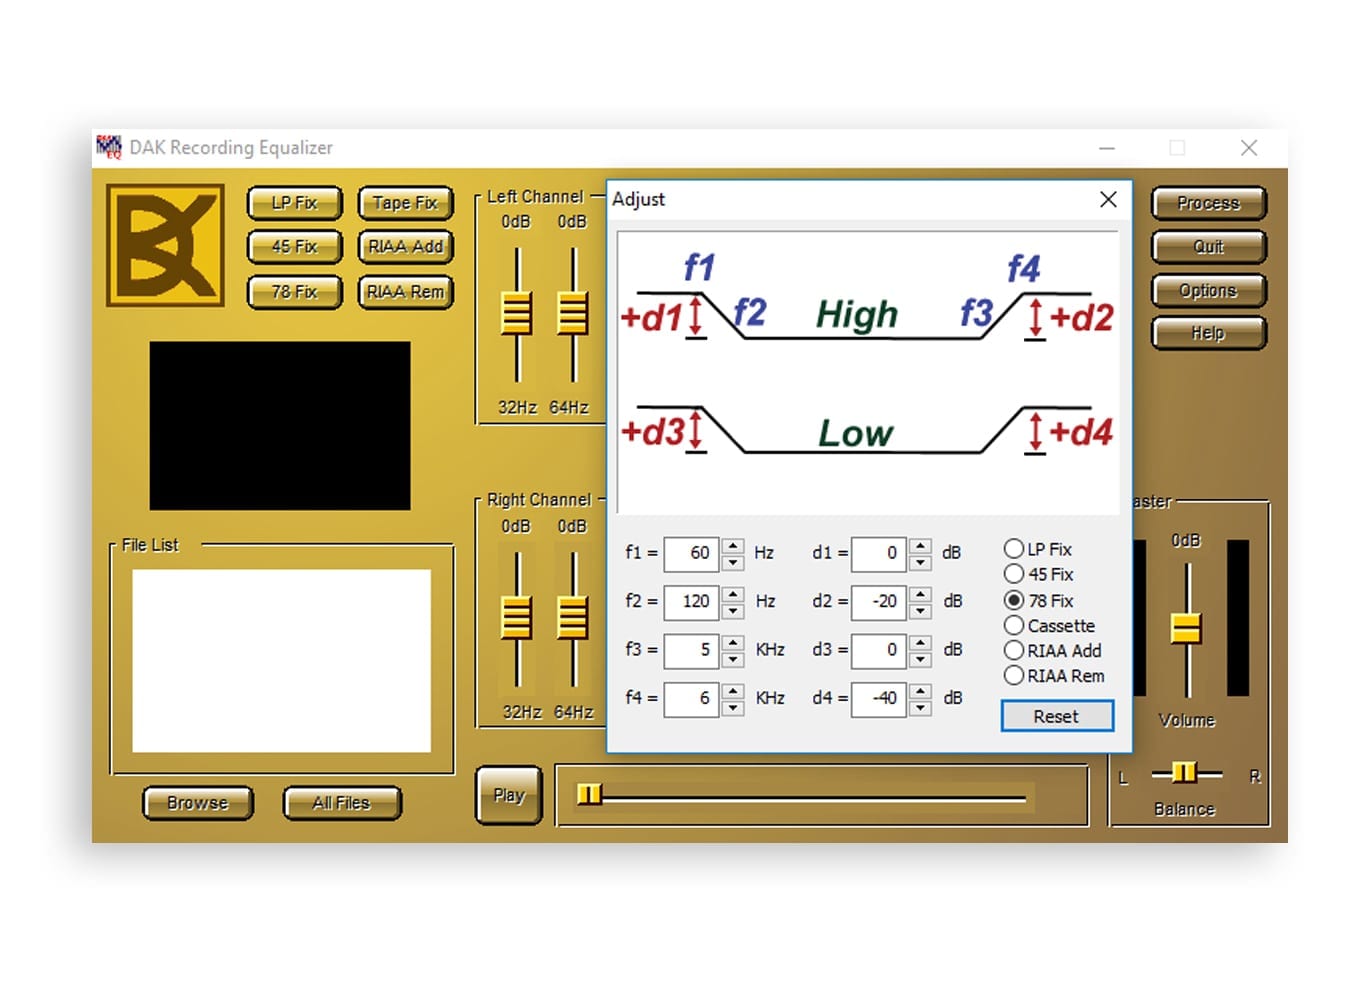Open the Options dialog

tap(1207, 290)
